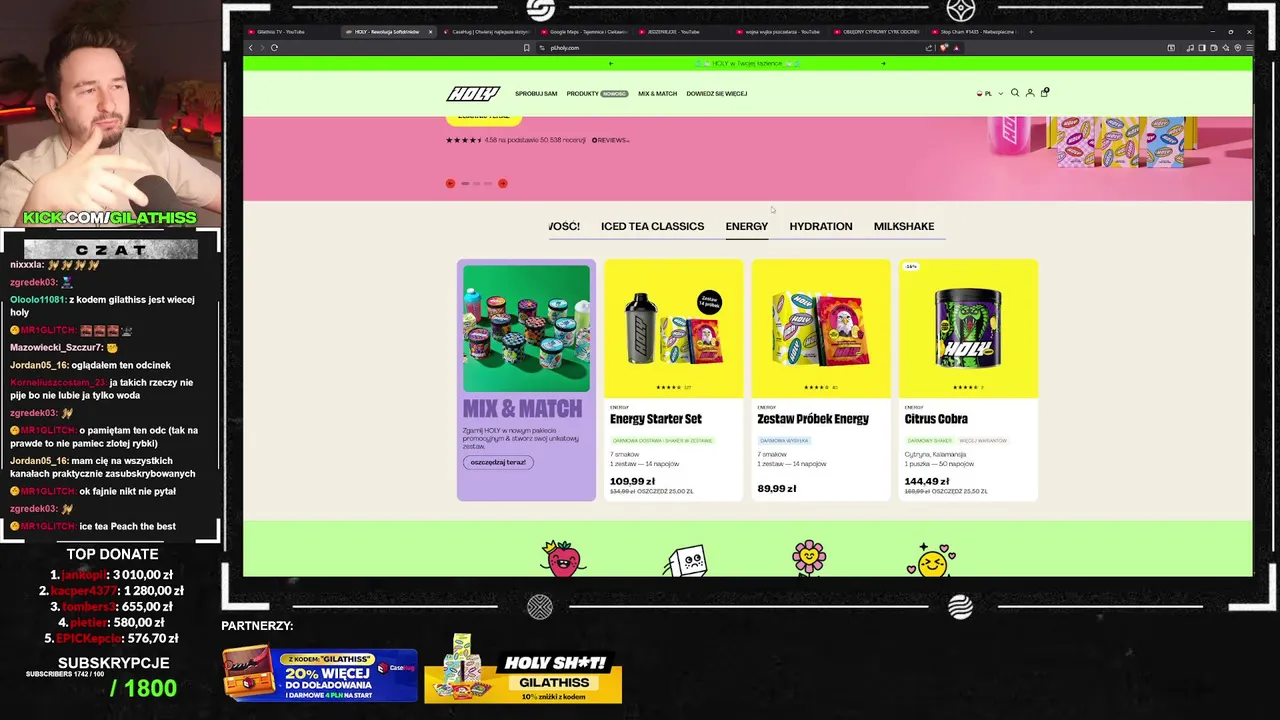This screenshot has width=1280, height=720.
Task: Expand the PL language selector
Action: (990, 94)
